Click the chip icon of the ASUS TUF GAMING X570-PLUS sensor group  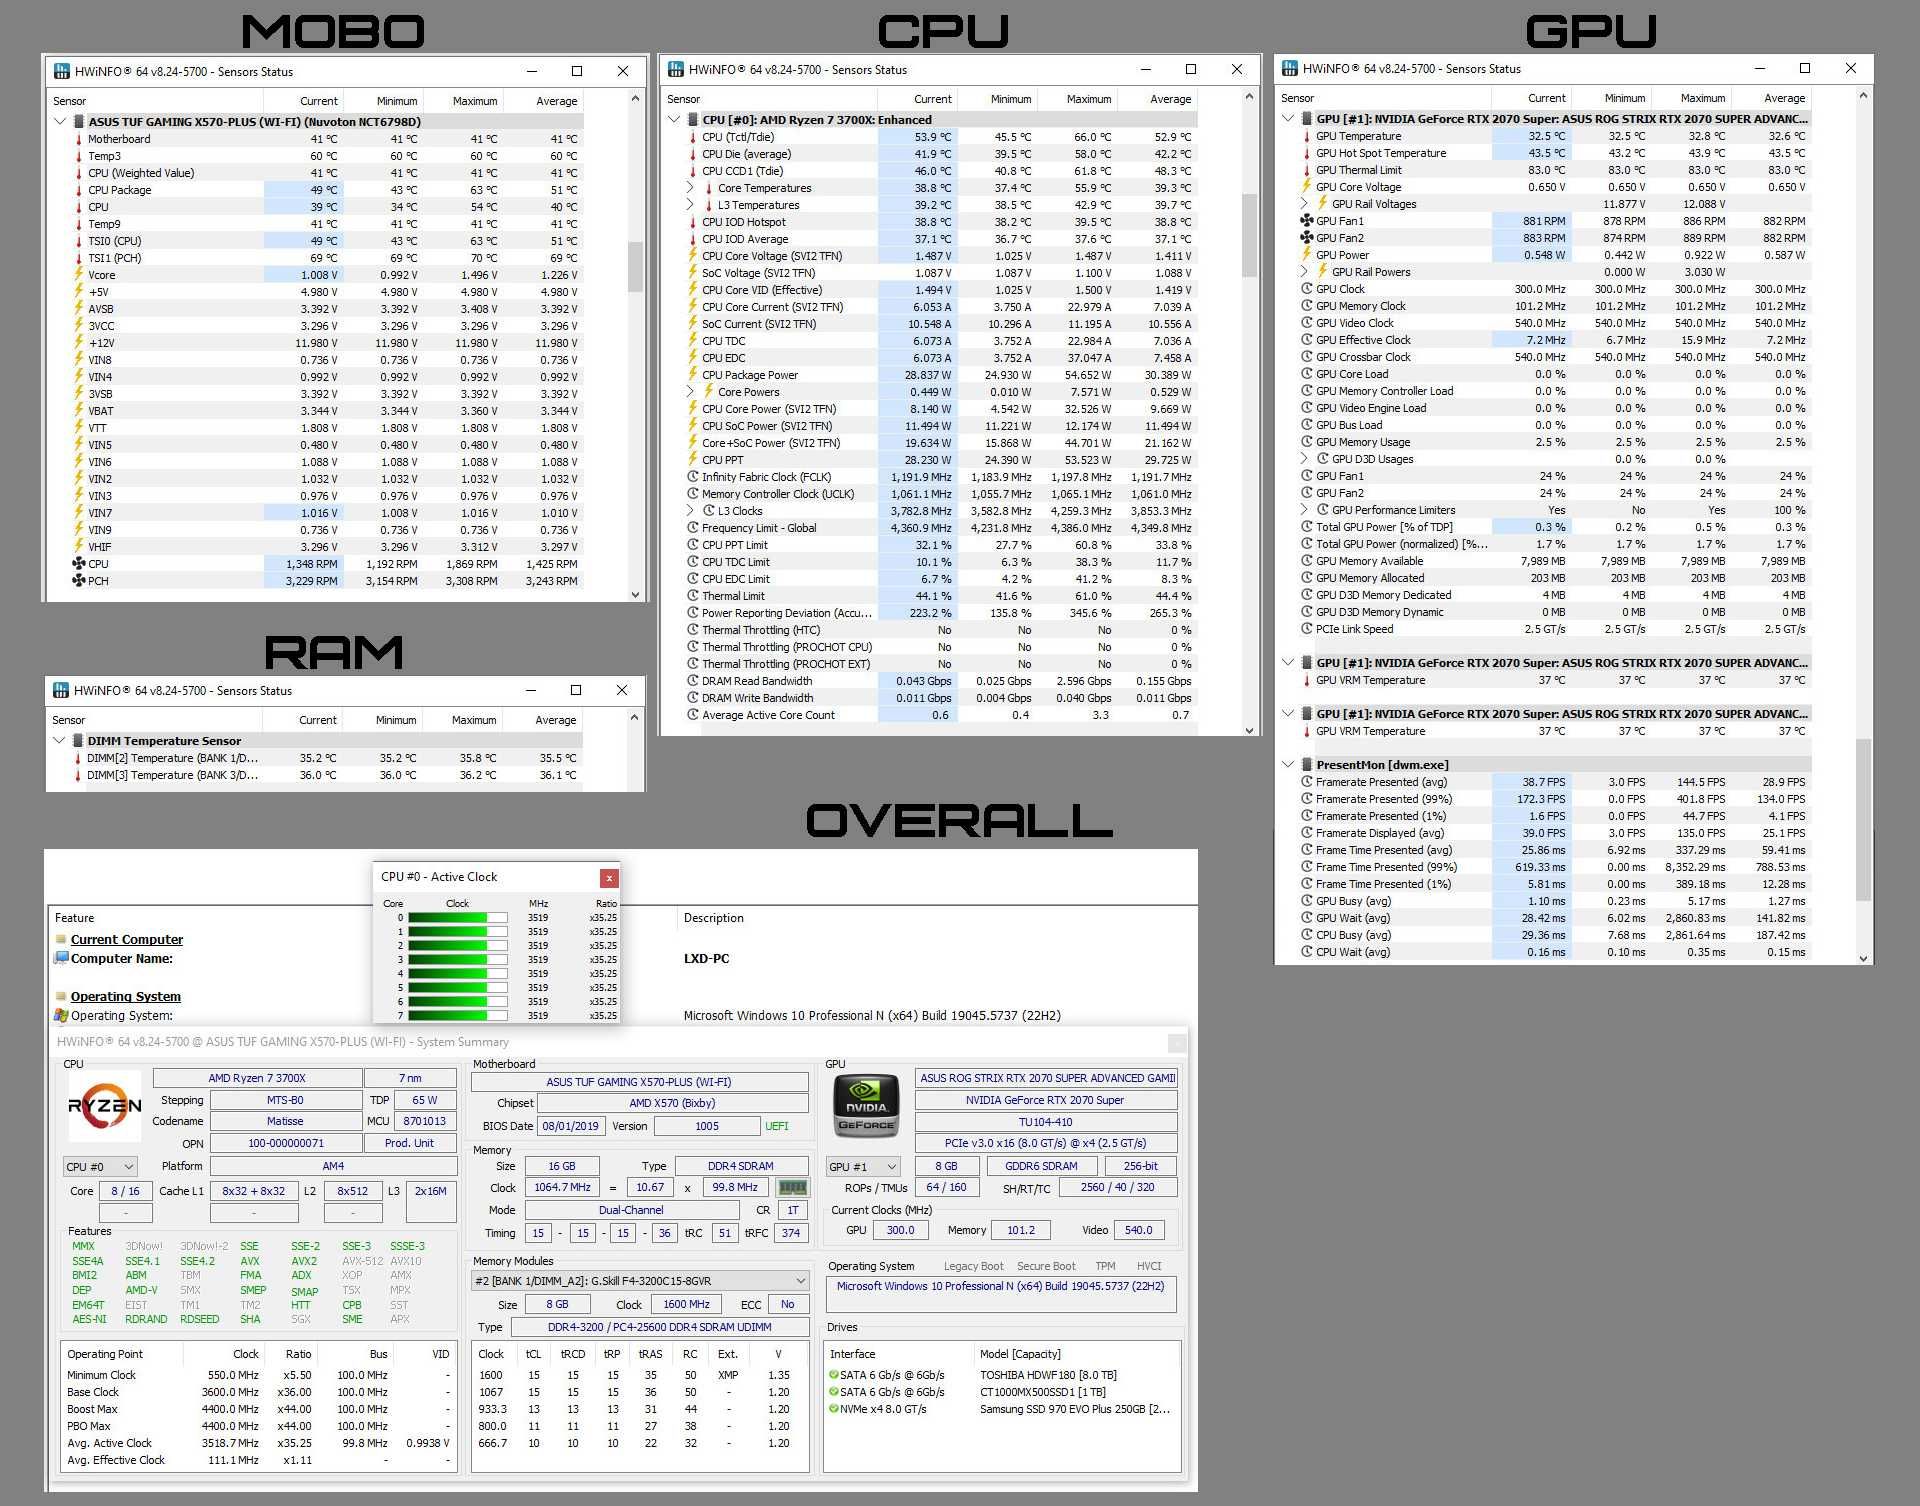(79, 122)
